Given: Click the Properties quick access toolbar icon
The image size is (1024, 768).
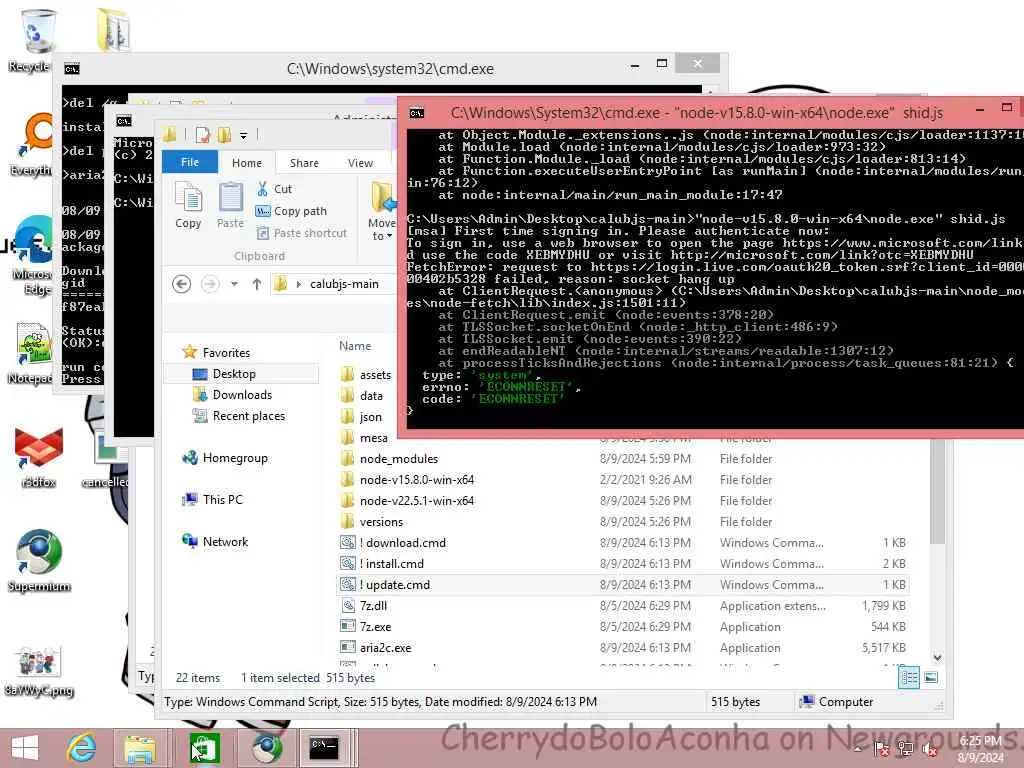Looking at the screenshot, I should pos(203,135).
